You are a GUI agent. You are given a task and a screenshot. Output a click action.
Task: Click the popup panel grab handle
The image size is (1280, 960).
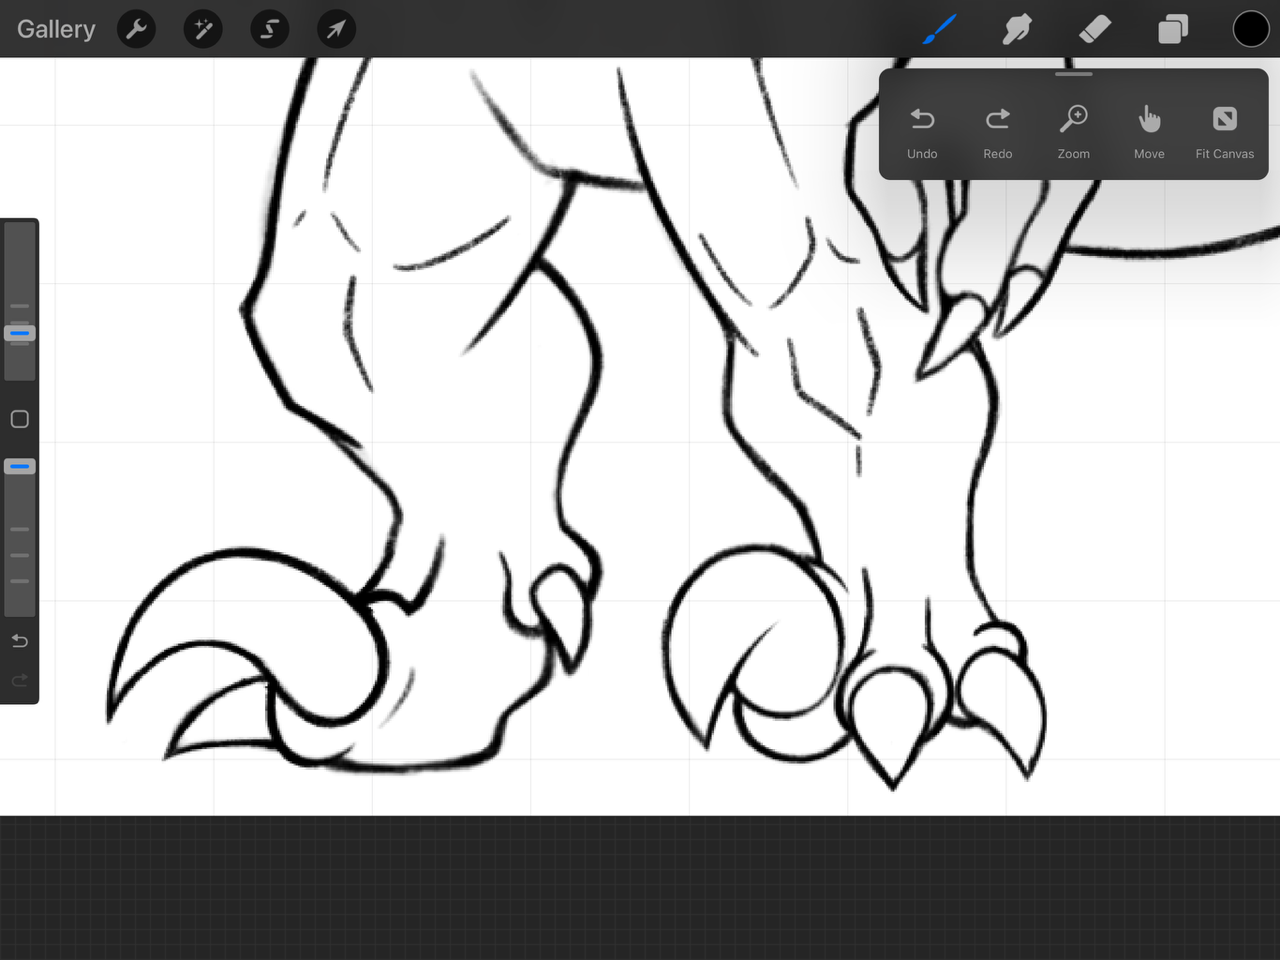1074,74
